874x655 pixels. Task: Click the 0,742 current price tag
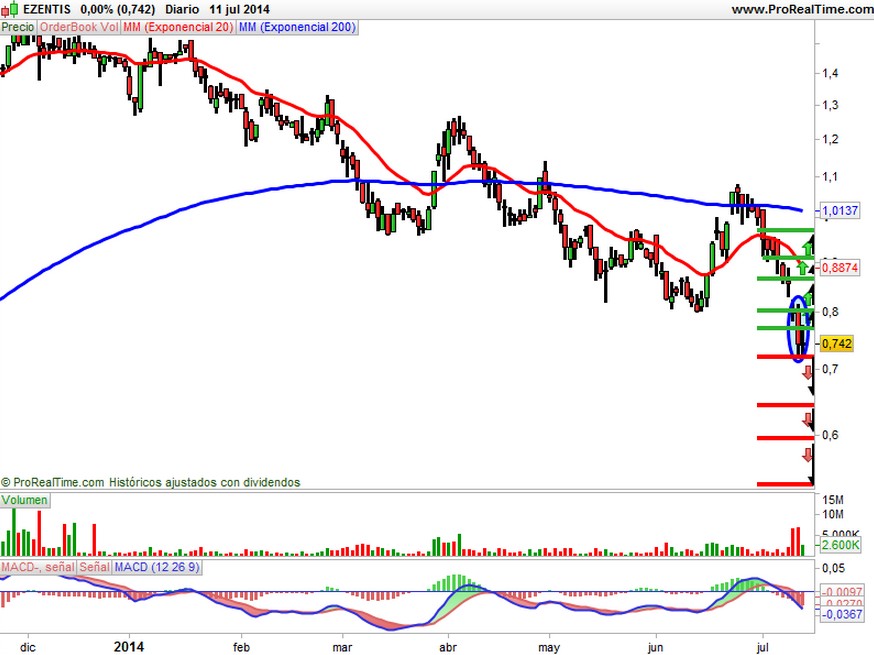tap(837, 343)
